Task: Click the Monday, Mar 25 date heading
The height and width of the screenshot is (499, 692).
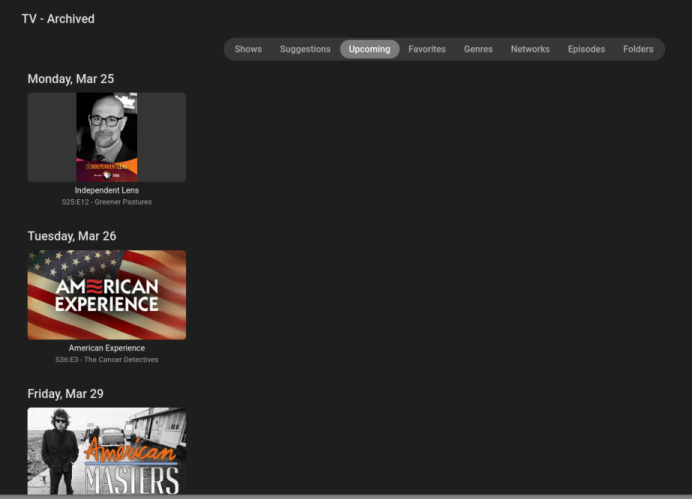Action: [x=71, y=79]
